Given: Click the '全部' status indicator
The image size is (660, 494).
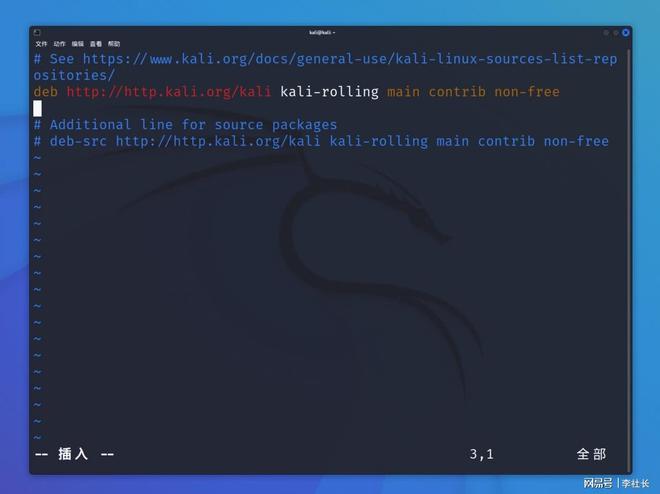Looking at the screenshot, I should point(591,454).
